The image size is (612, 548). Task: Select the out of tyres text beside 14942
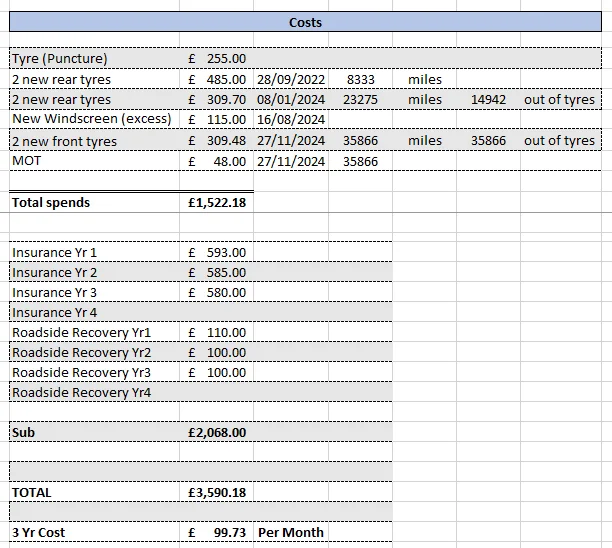pos(559,100)
